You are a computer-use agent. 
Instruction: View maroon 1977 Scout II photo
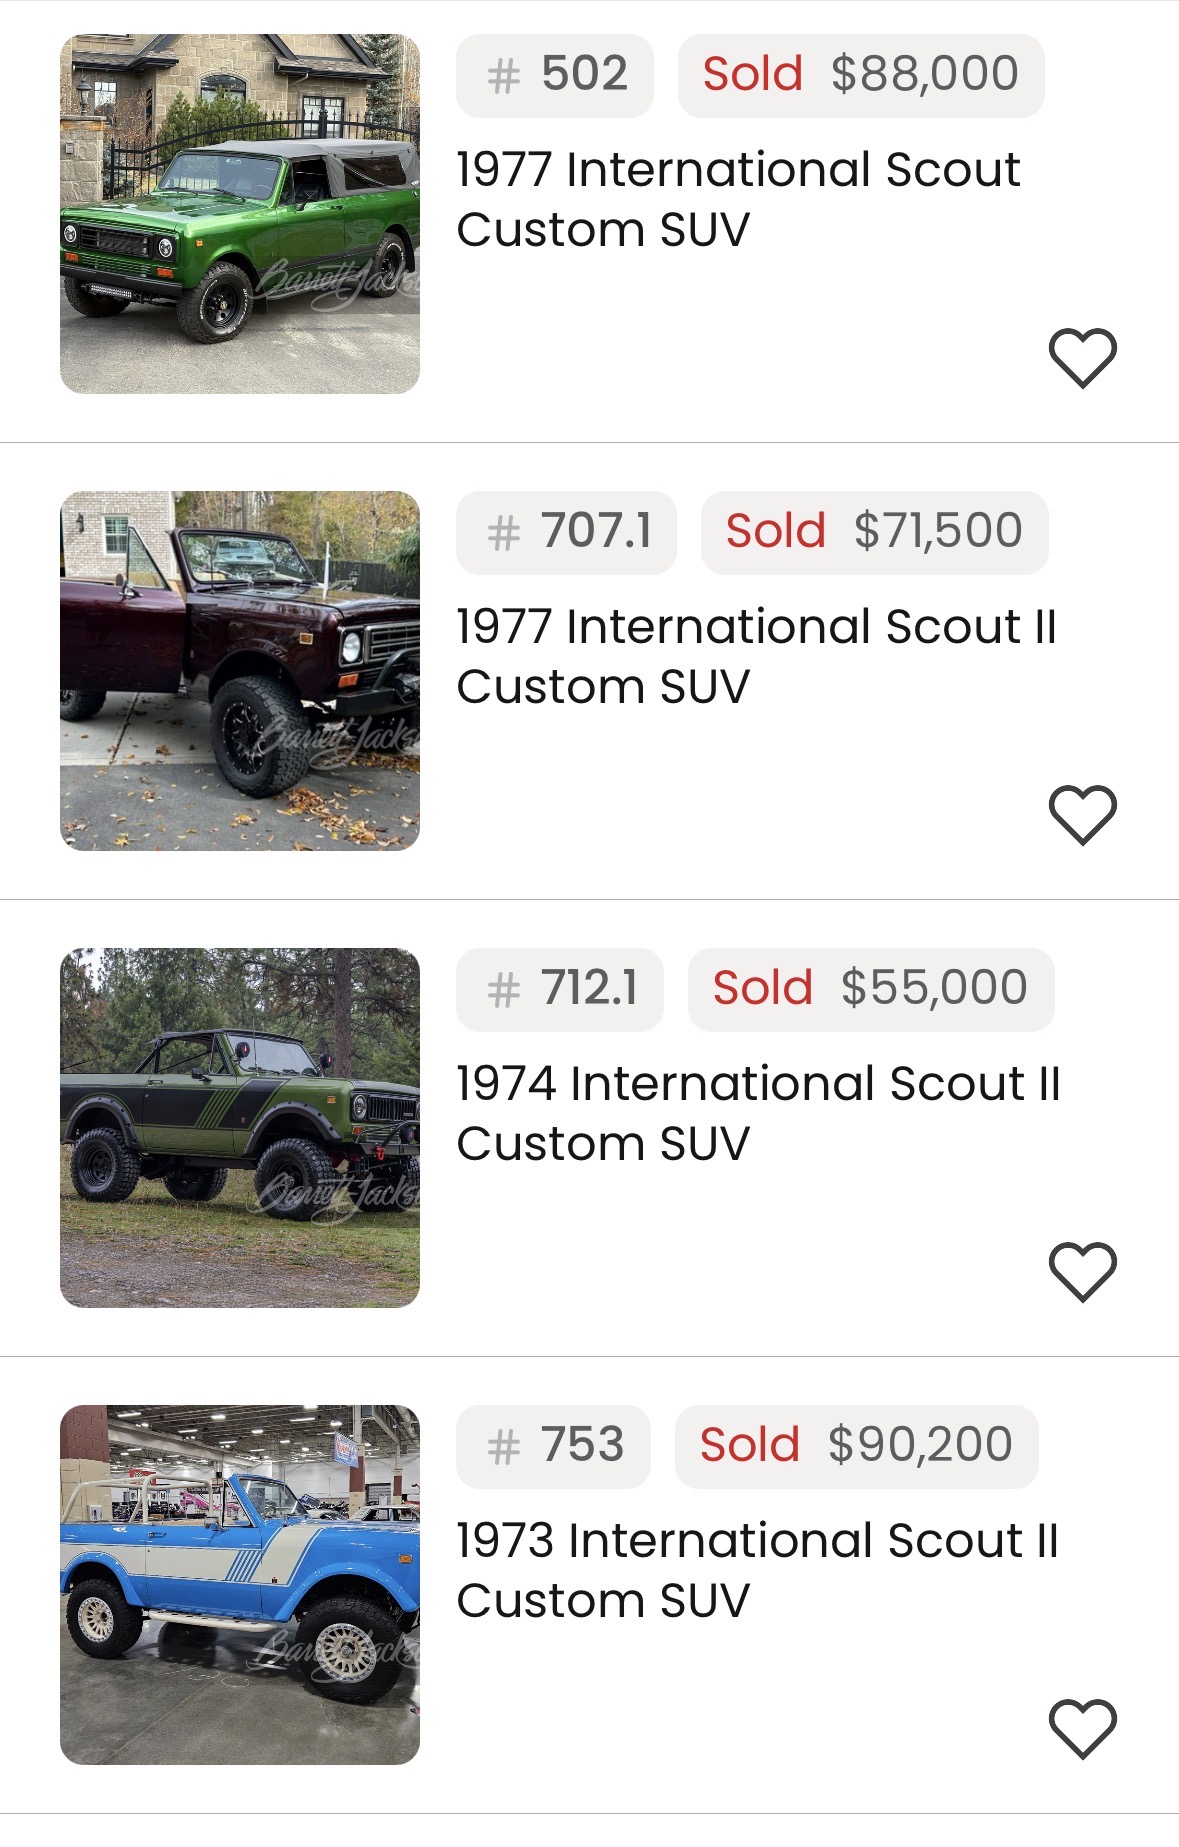(240, 671)
